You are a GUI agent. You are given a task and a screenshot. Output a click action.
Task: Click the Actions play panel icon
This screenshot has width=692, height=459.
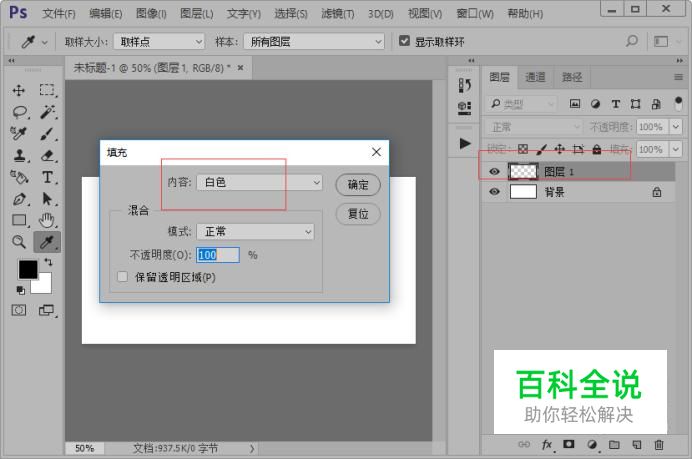point(464,143)
